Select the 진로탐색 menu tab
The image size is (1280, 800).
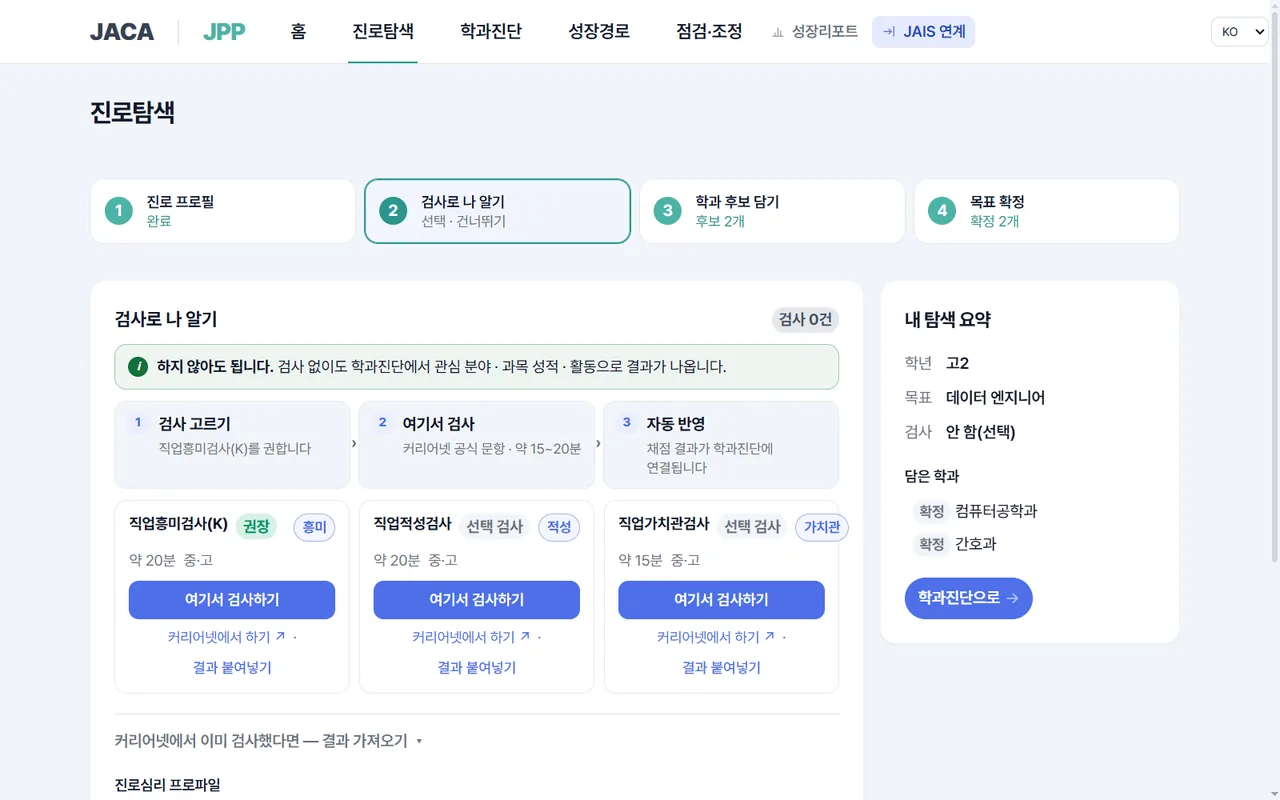tap(383, 32)
